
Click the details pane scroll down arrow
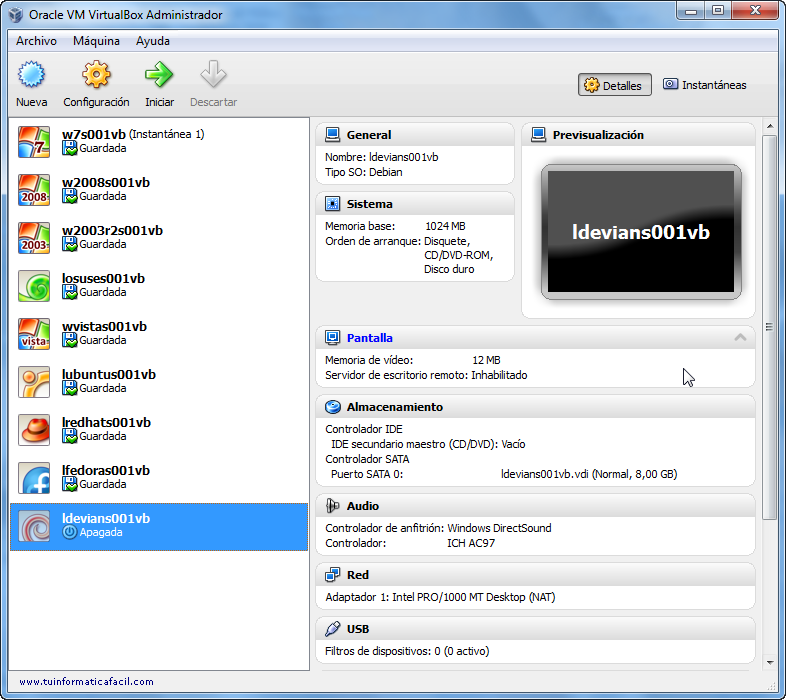[x=770, y=662]
